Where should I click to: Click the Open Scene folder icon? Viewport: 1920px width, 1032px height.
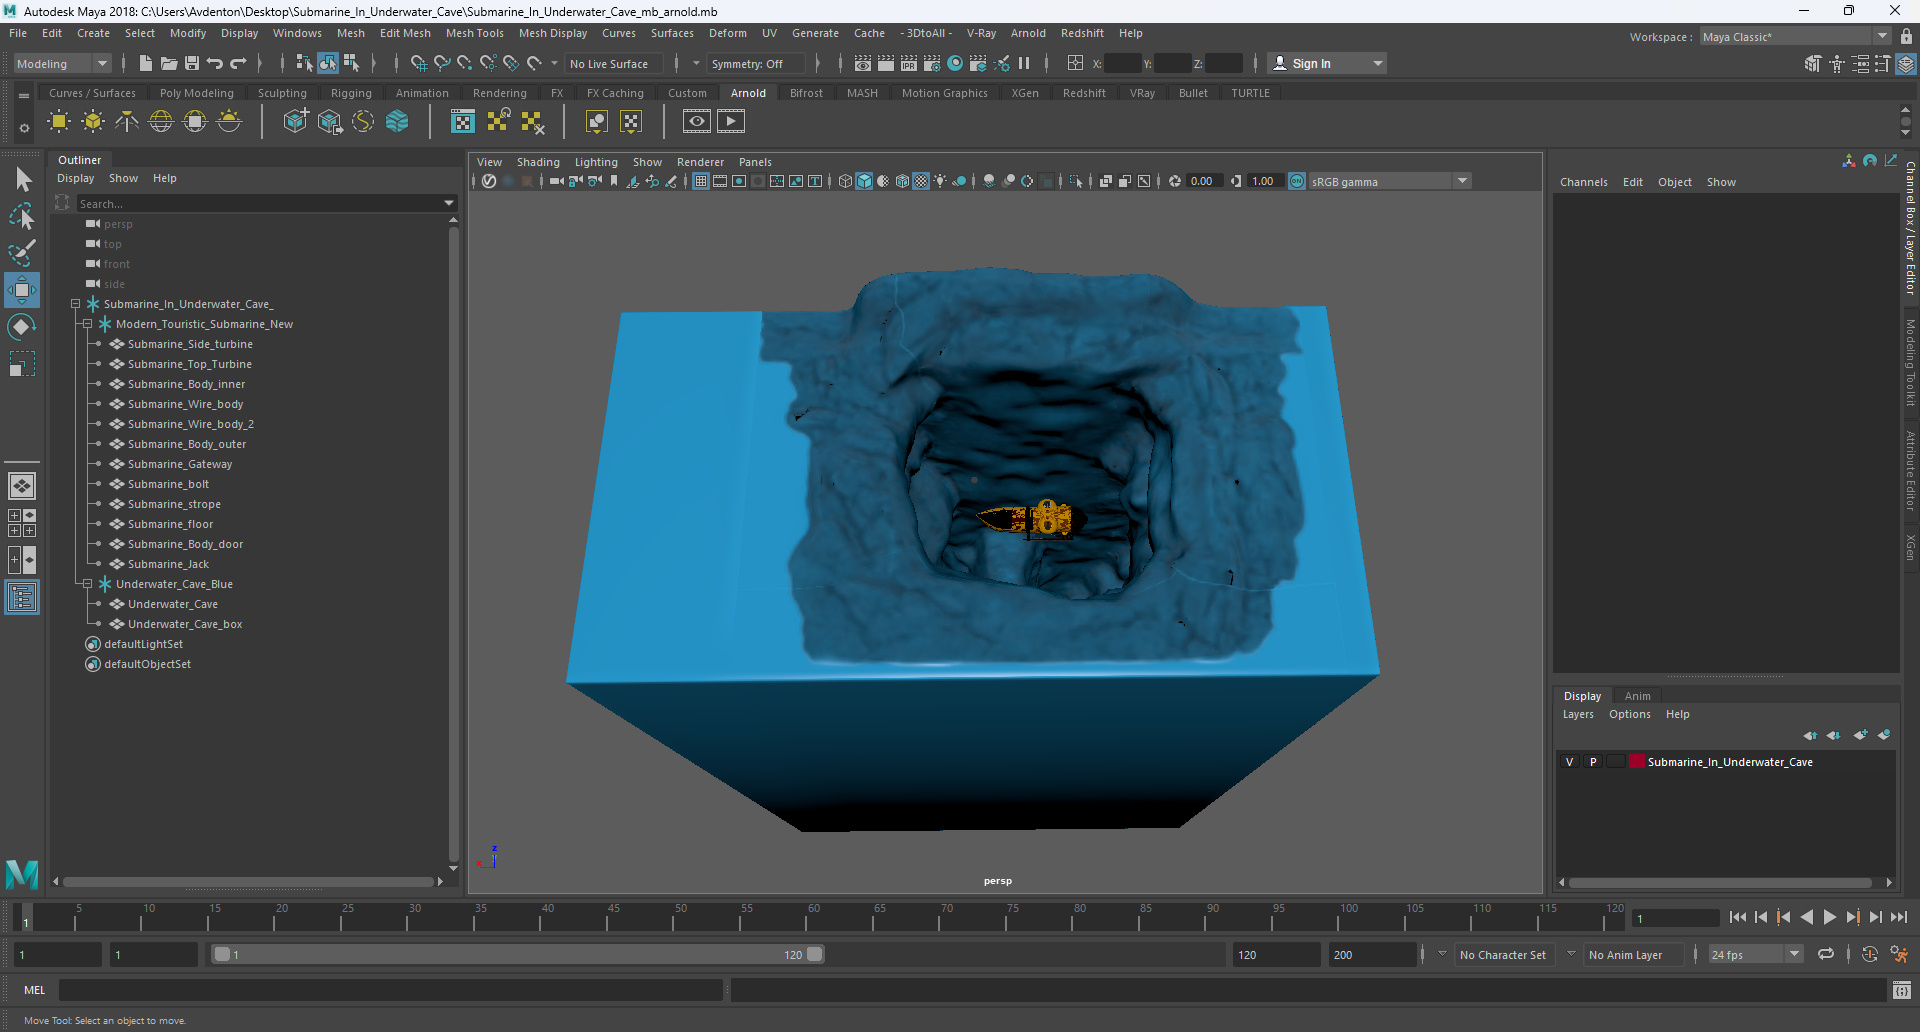[169, 63]
